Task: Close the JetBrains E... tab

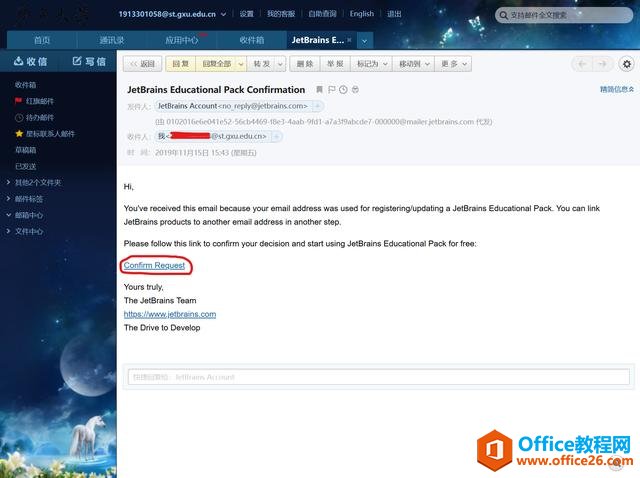Action: [349, 40]
